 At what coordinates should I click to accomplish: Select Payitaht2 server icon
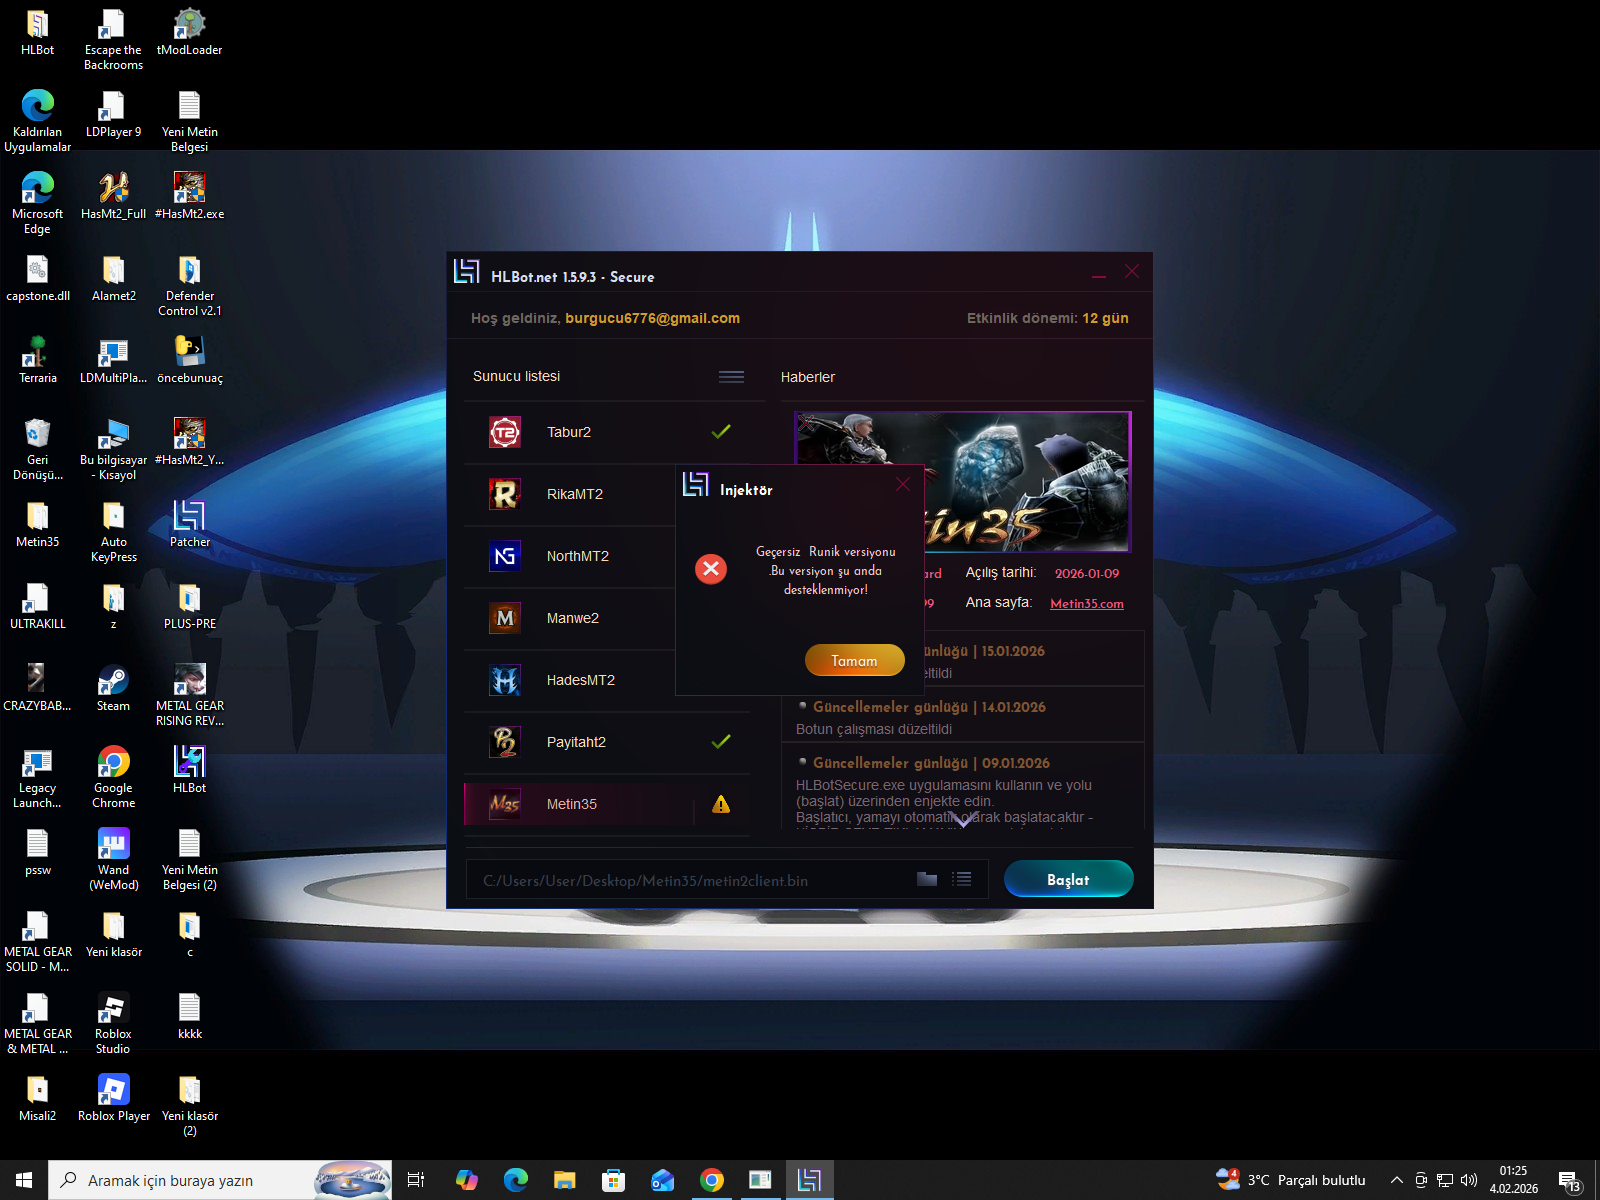(505, 742)
